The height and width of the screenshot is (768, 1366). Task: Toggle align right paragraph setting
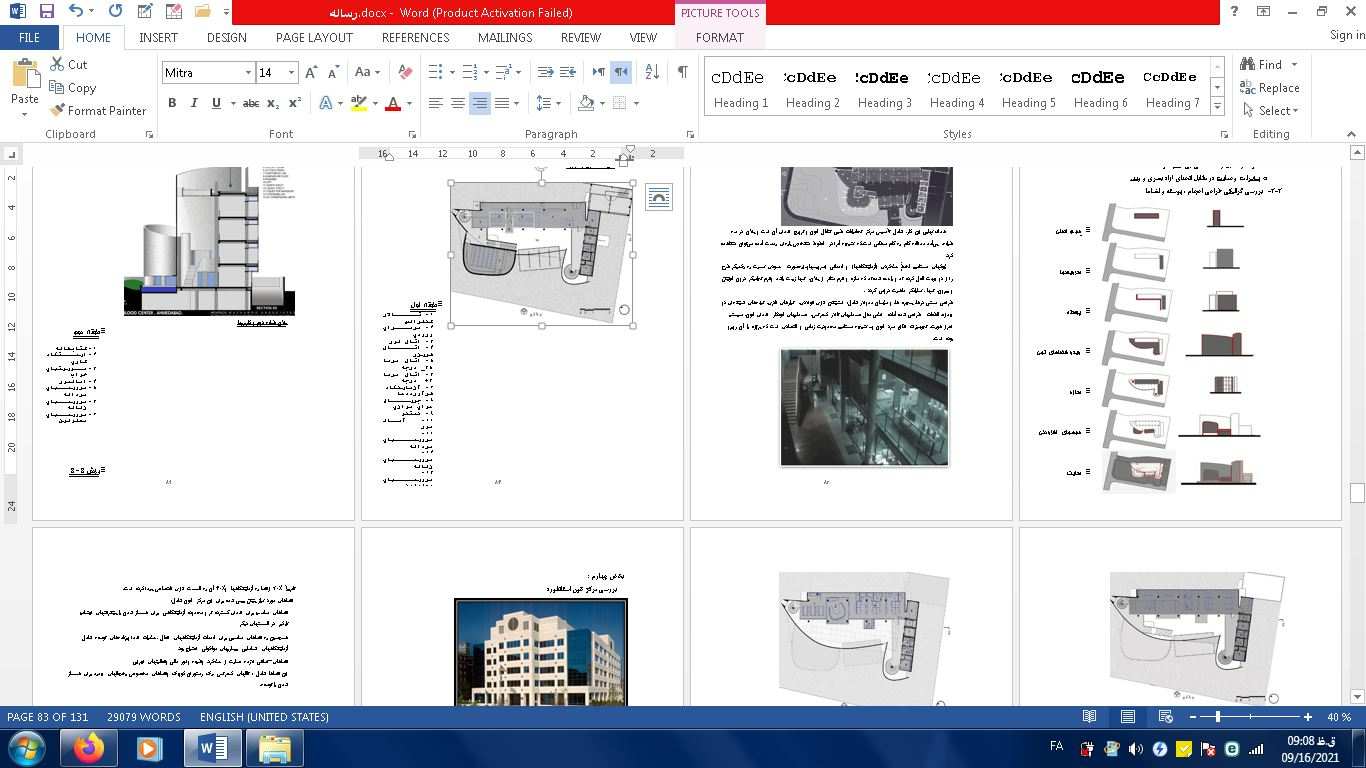click(480, 103)
